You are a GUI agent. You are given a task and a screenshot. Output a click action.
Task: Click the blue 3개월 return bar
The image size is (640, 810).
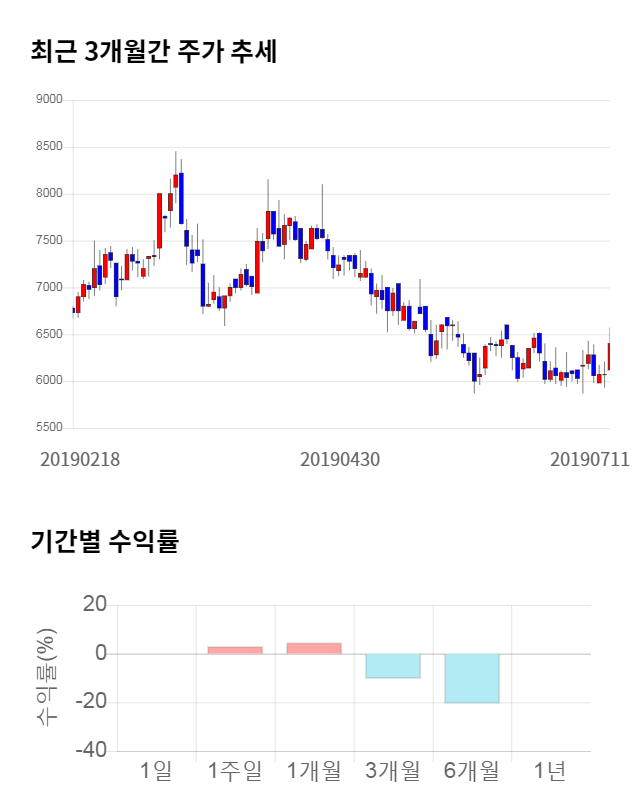(x=393, y=666)
